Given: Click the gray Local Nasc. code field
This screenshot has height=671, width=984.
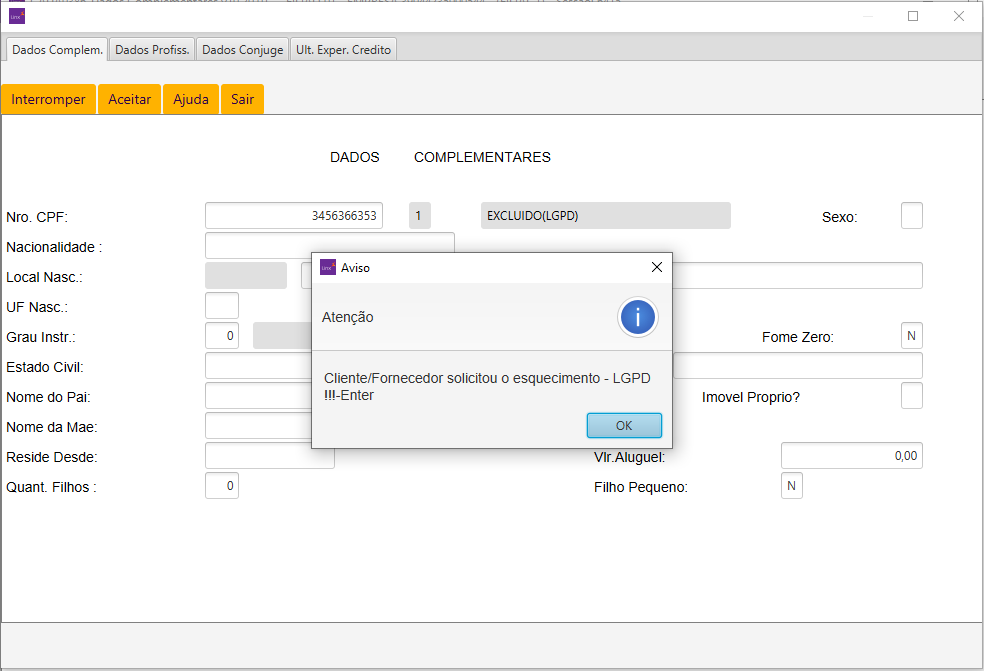Looking at the screenshot, I should coord(246,276).
